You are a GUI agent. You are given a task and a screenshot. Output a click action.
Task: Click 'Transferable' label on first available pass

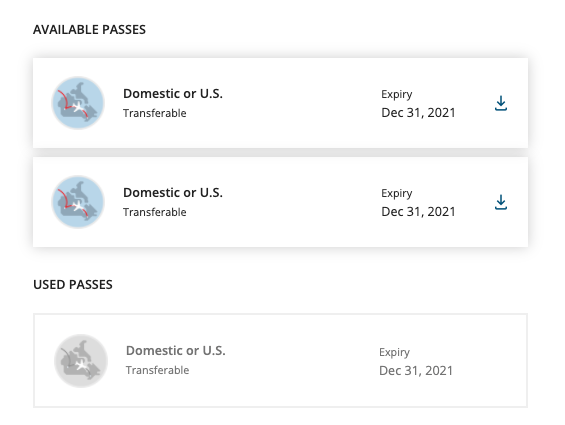pyautogui.click(x=155, y=113)
